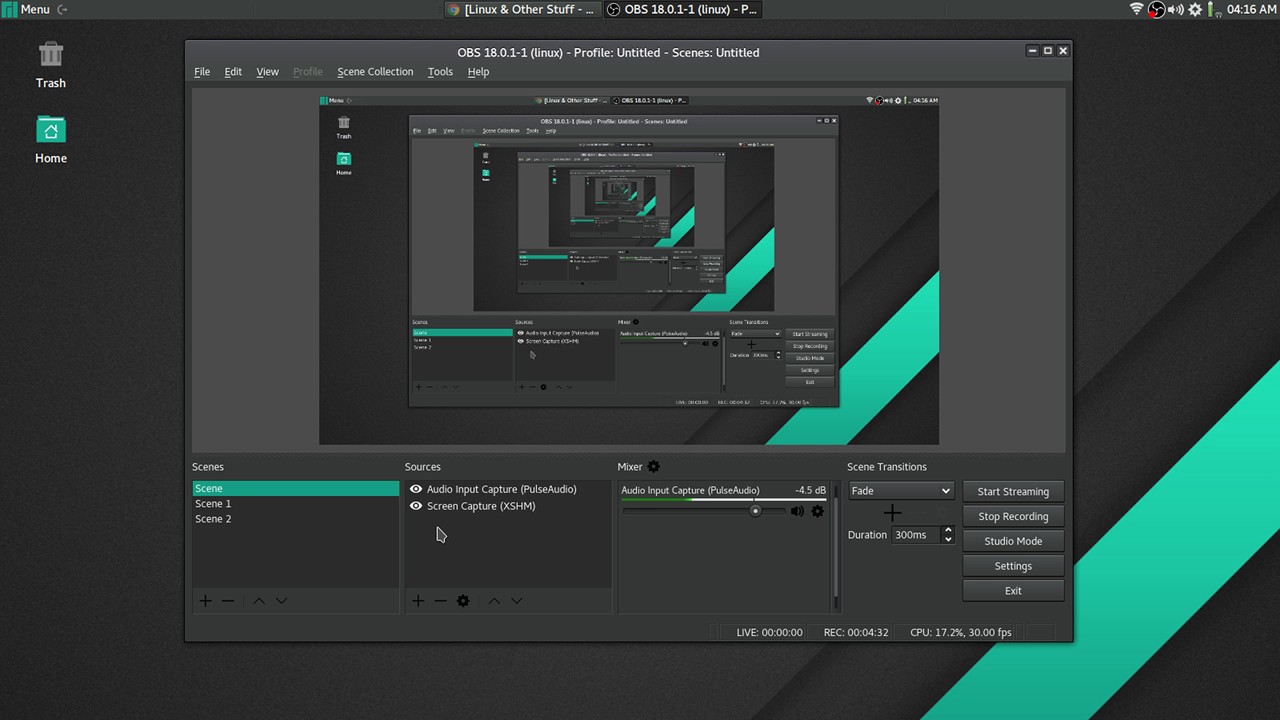The height and width of the screenshot is (720, 1280).
Task: Select Scene 2 in the Scenes list
Action: [x=213, y=518]
